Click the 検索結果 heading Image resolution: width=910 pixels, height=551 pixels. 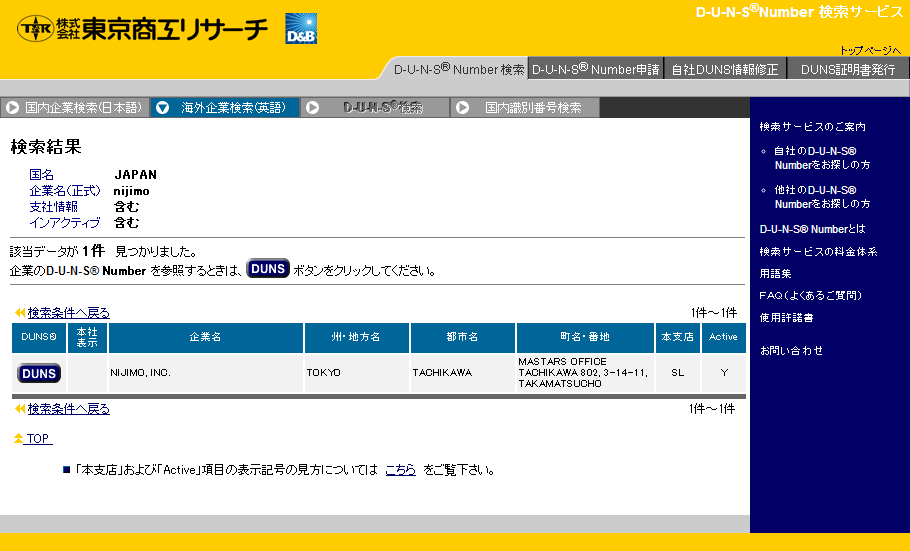coord(46,147)
